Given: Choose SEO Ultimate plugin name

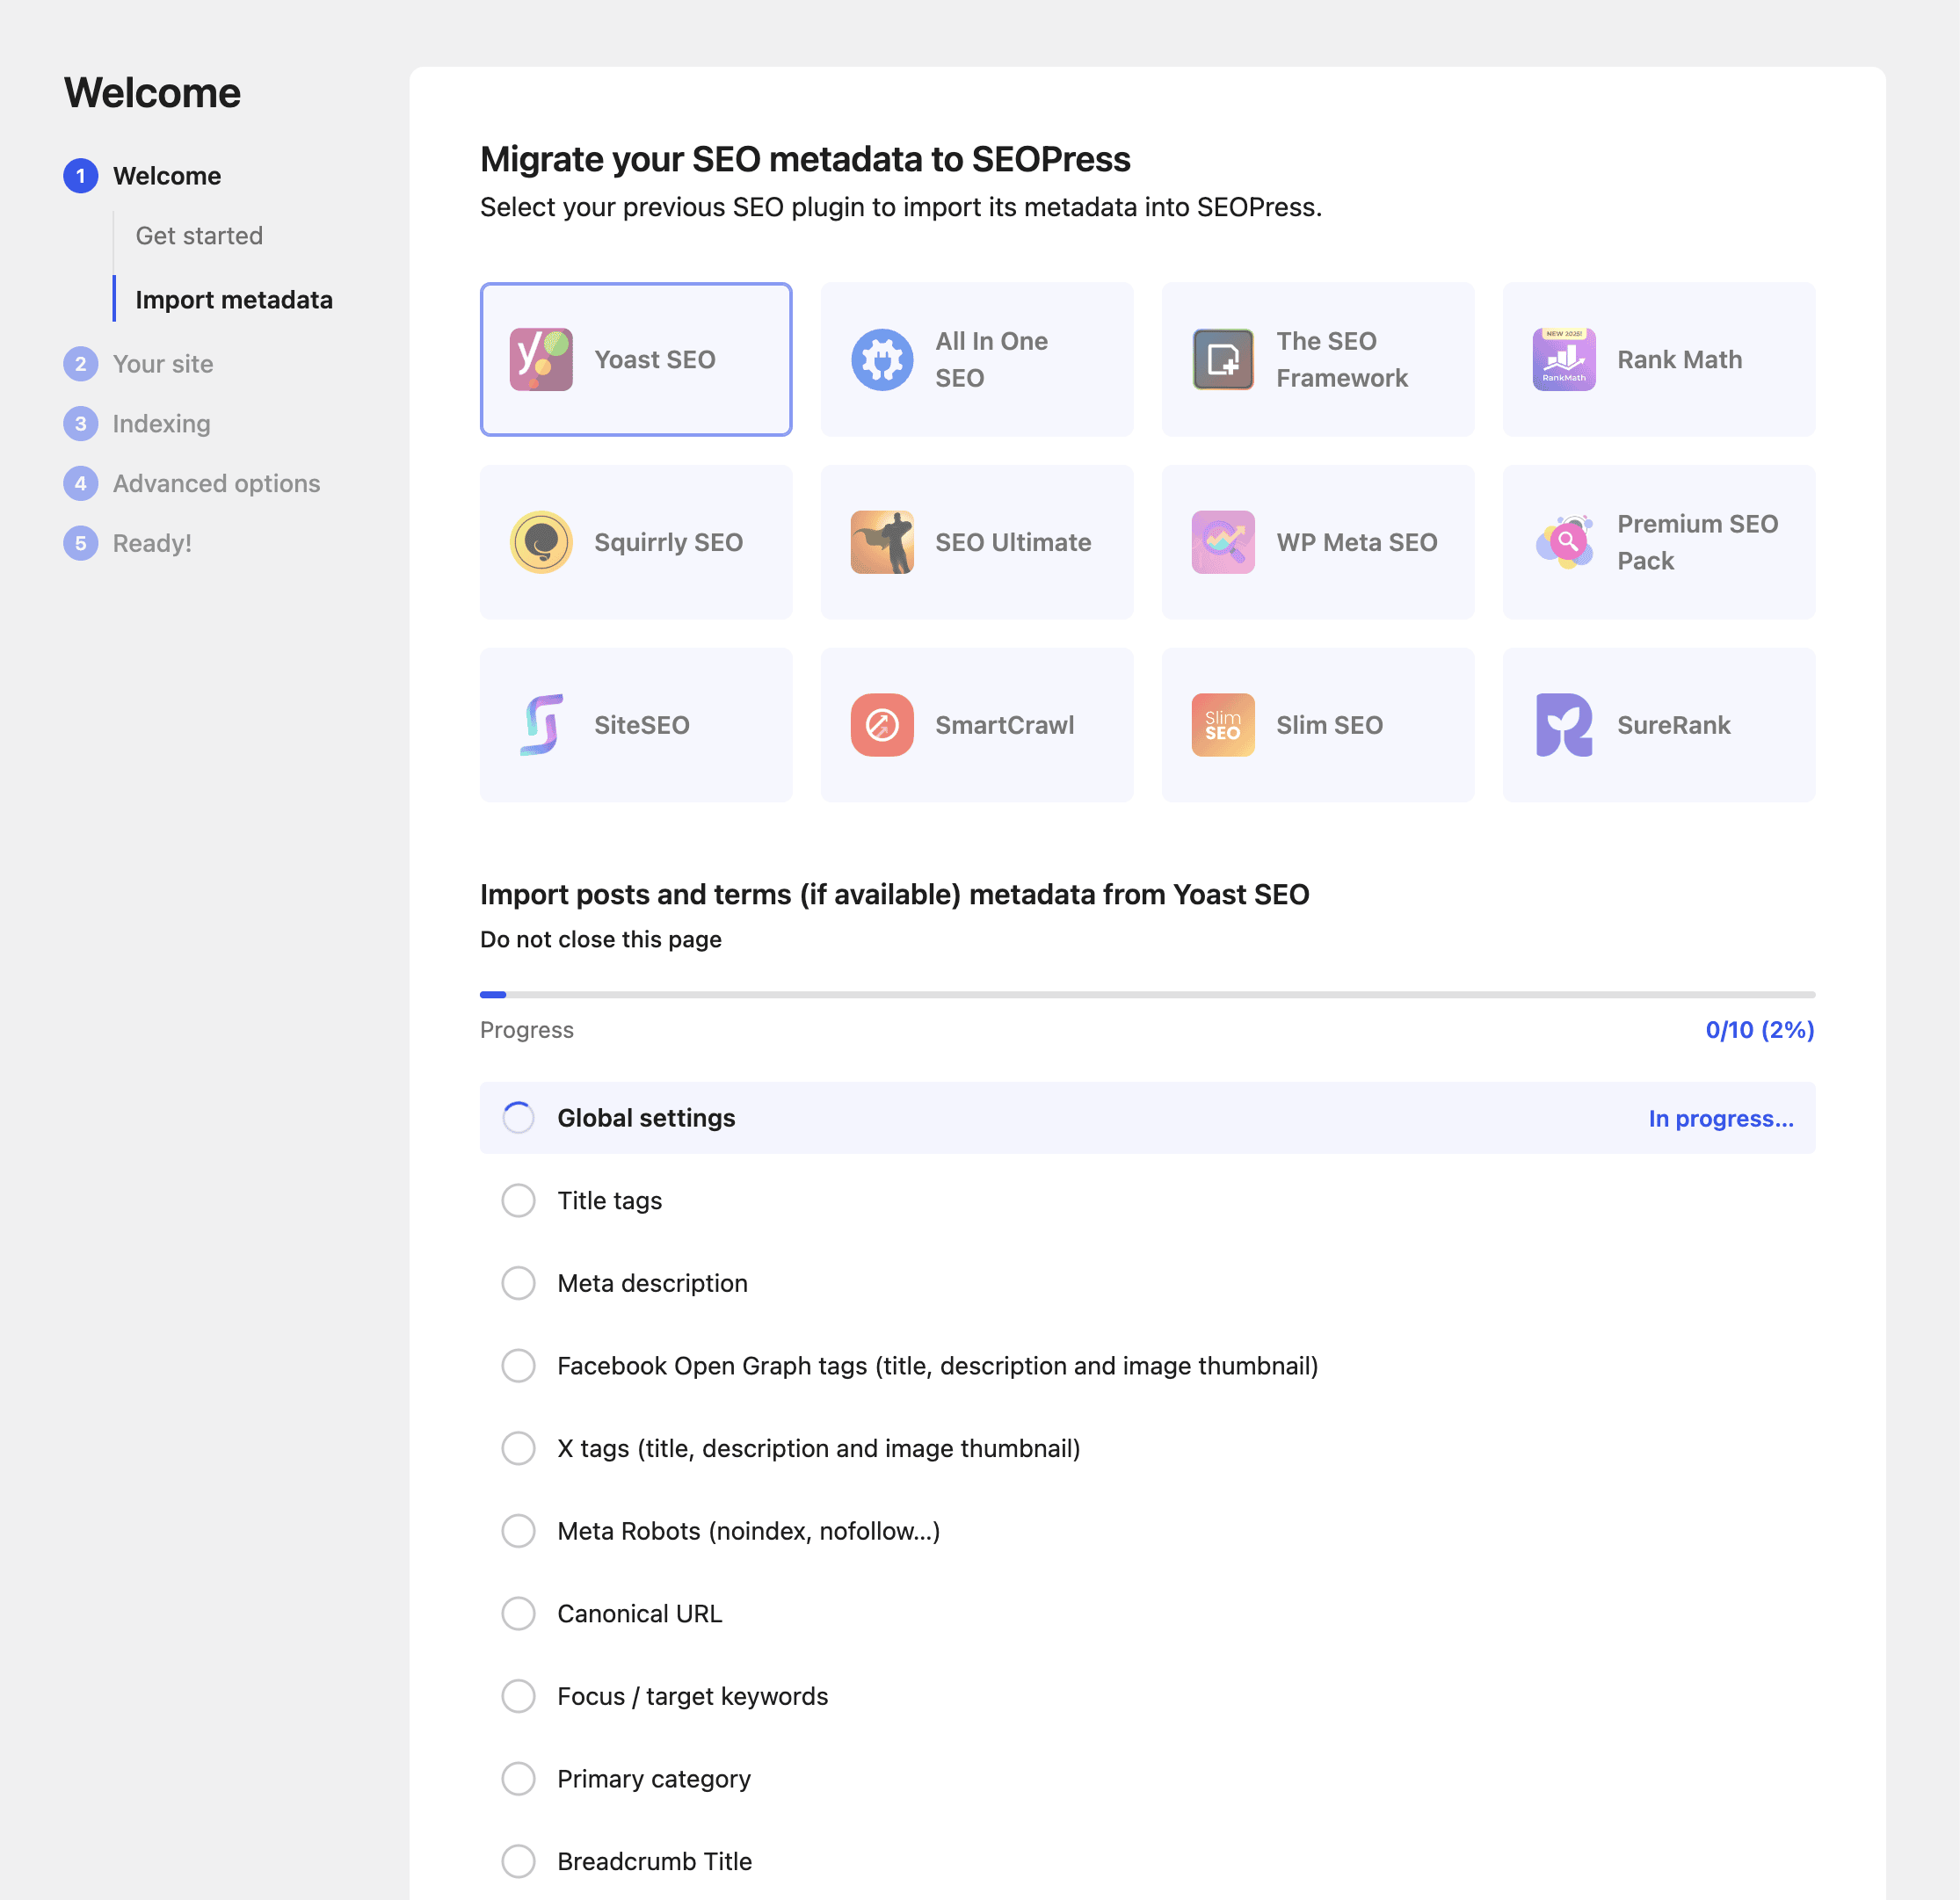Looking at the screenshot, I should pyautogui.click(x=1013, y=543).
